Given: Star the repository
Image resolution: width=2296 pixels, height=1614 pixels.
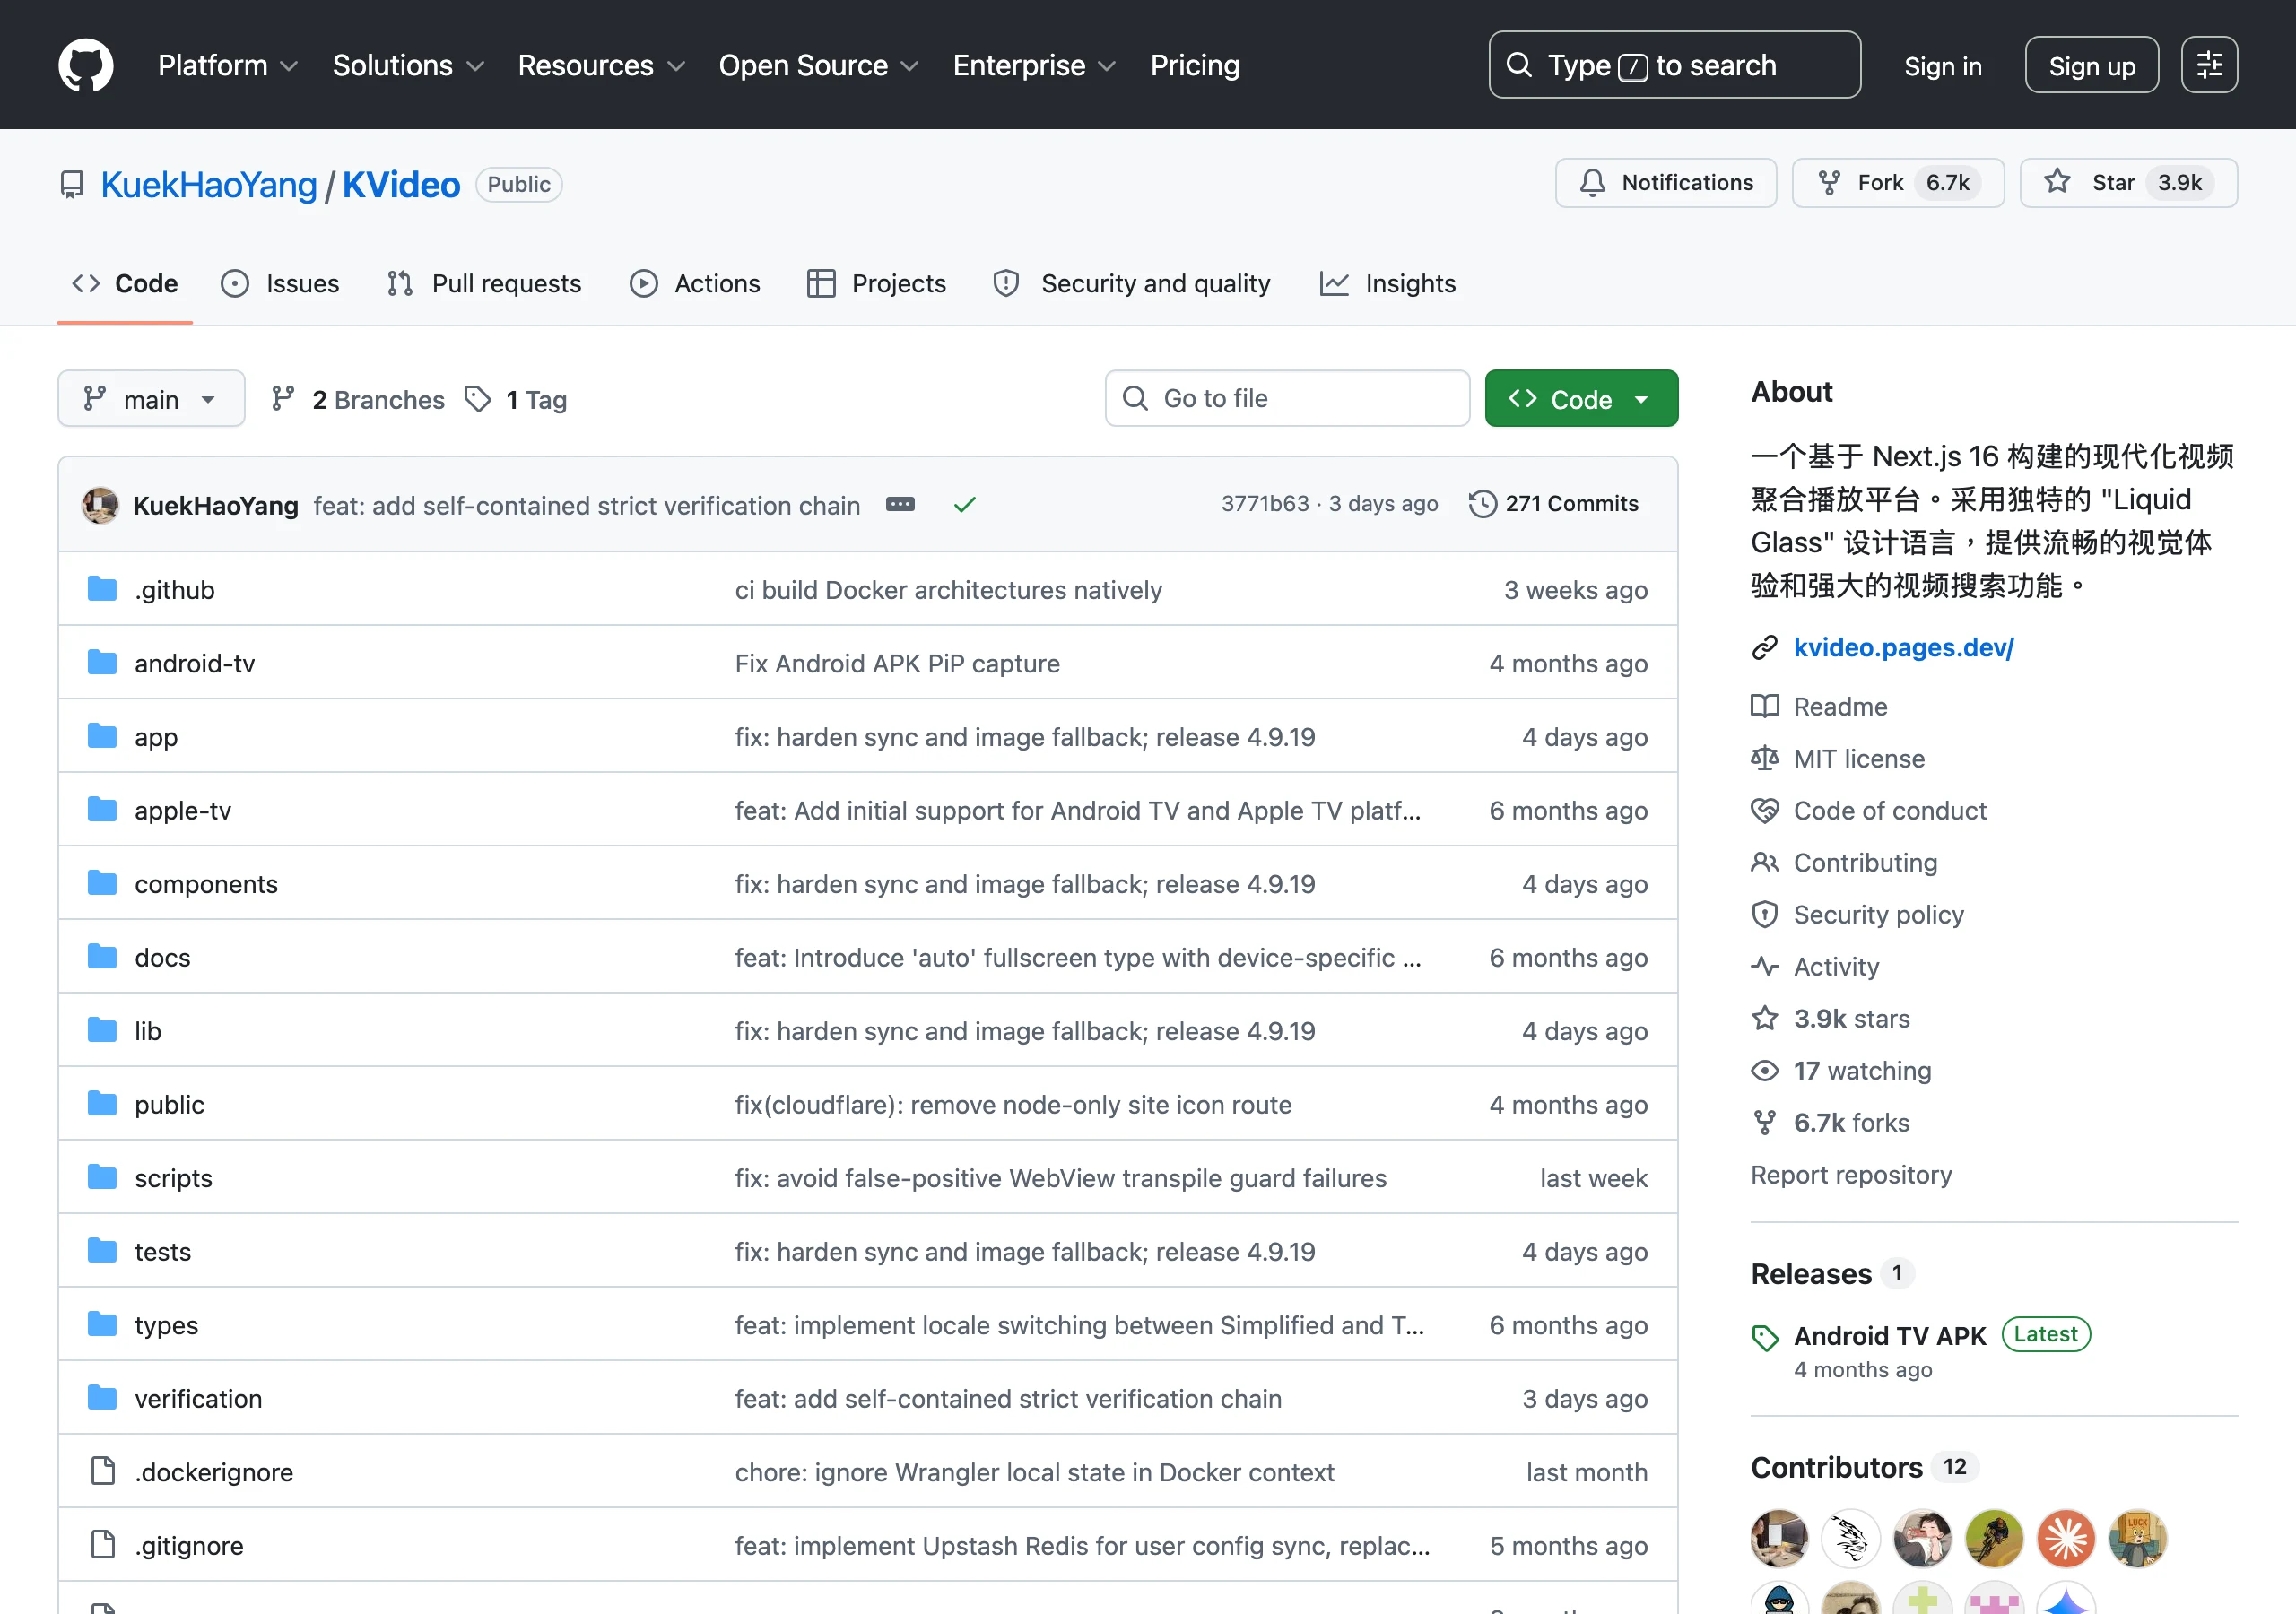Looking at the screenshot, I should [x=2128, y=183].
